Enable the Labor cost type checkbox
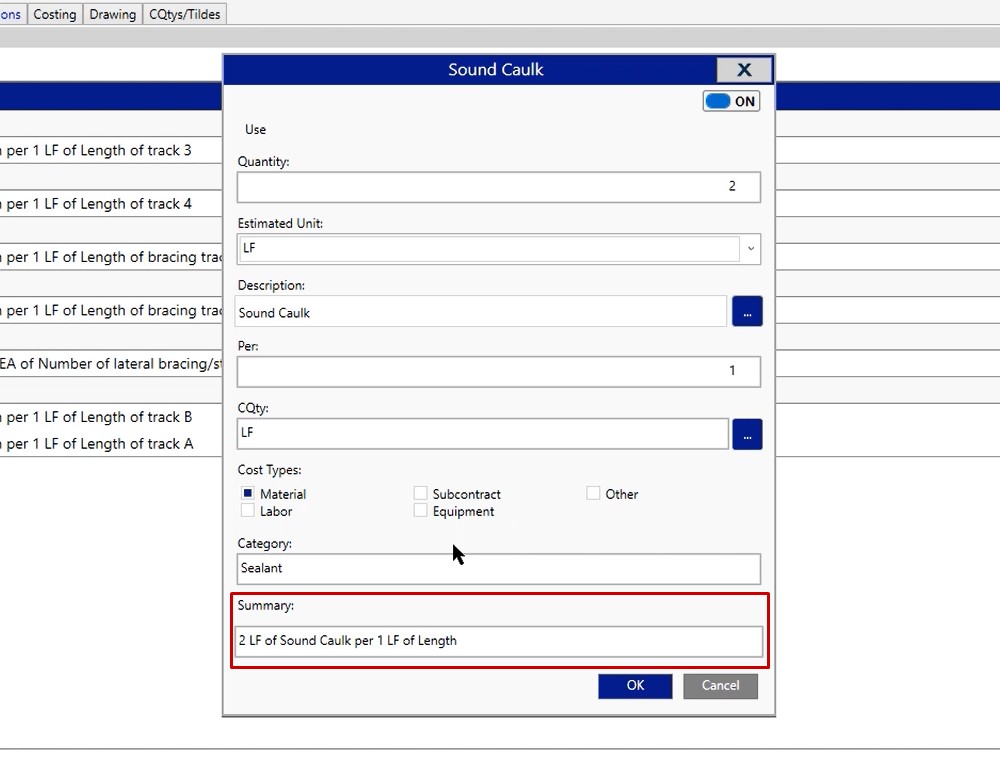Viewport: 1000px width, 767px height. tap(248, 511)
